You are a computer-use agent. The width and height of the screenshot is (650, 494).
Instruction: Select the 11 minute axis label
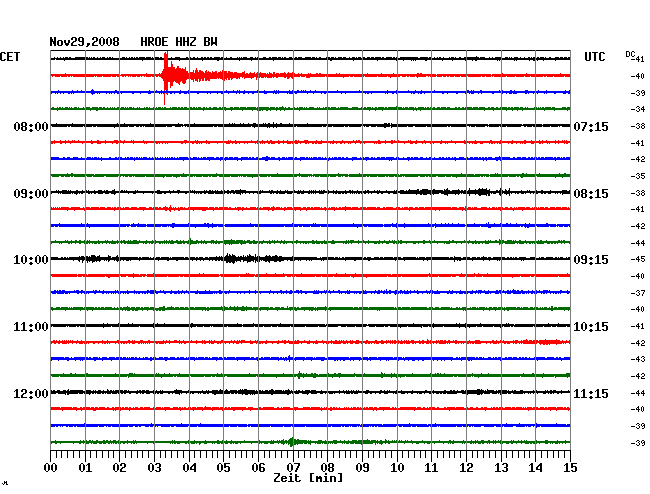tap(432, 467)
